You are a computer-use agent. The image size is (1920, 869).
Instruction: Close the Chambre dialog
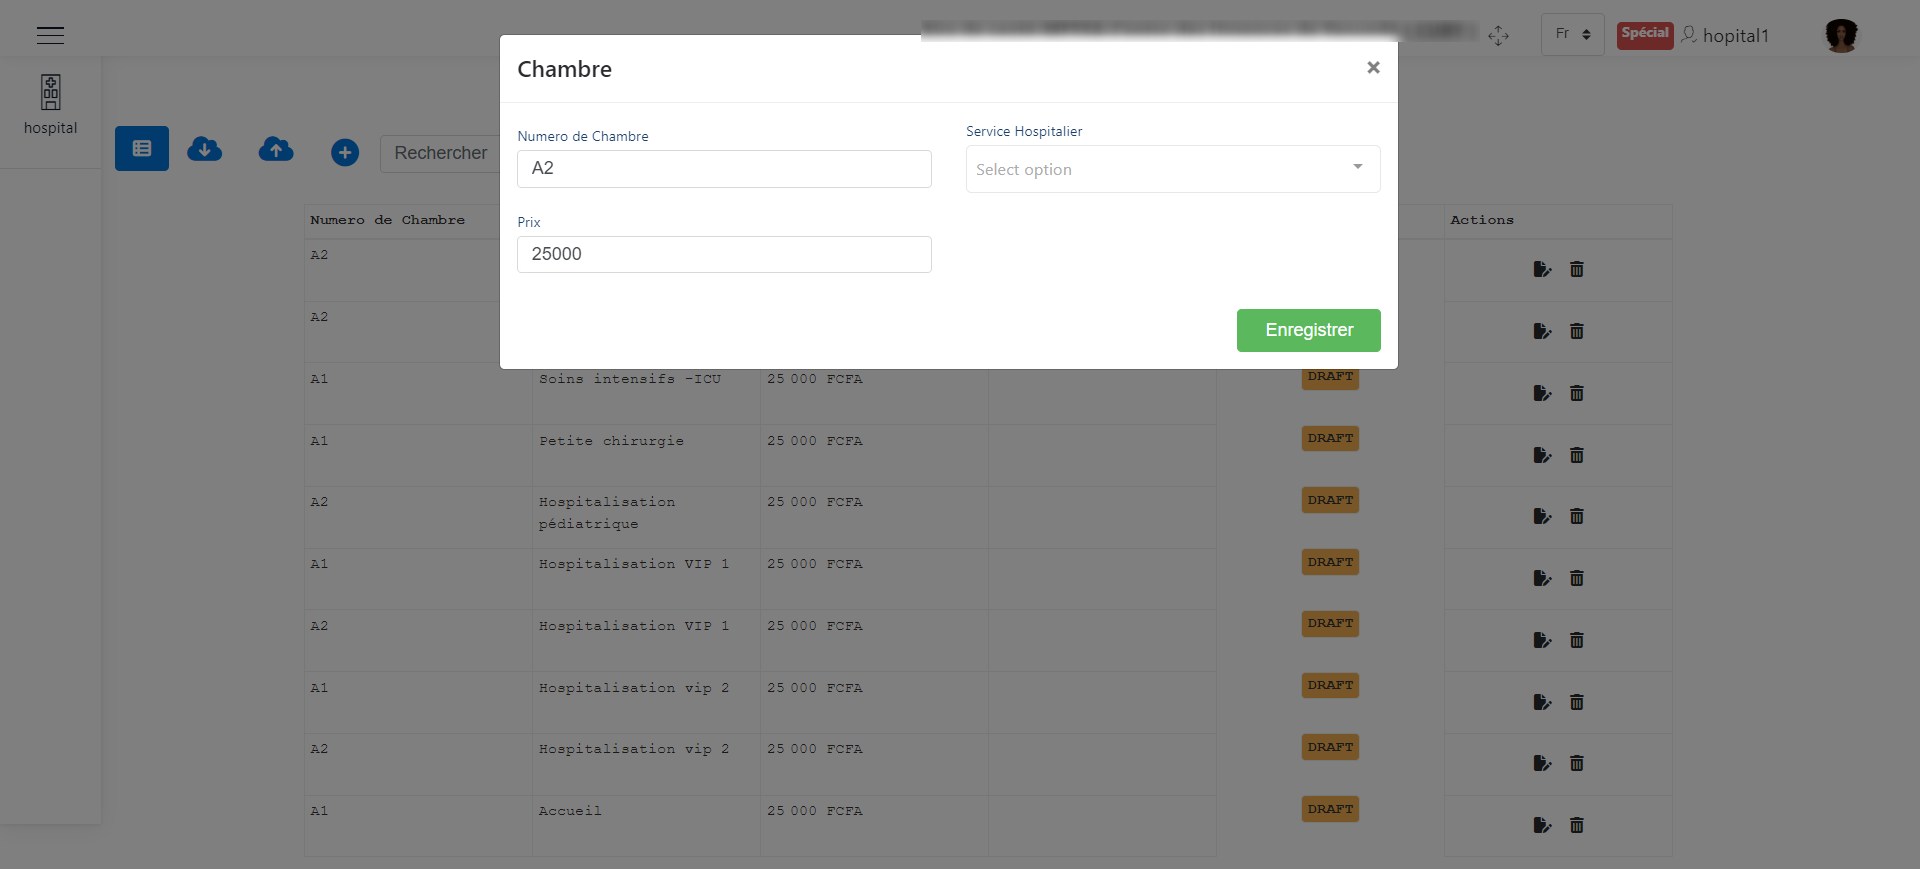pos(1373,67)
